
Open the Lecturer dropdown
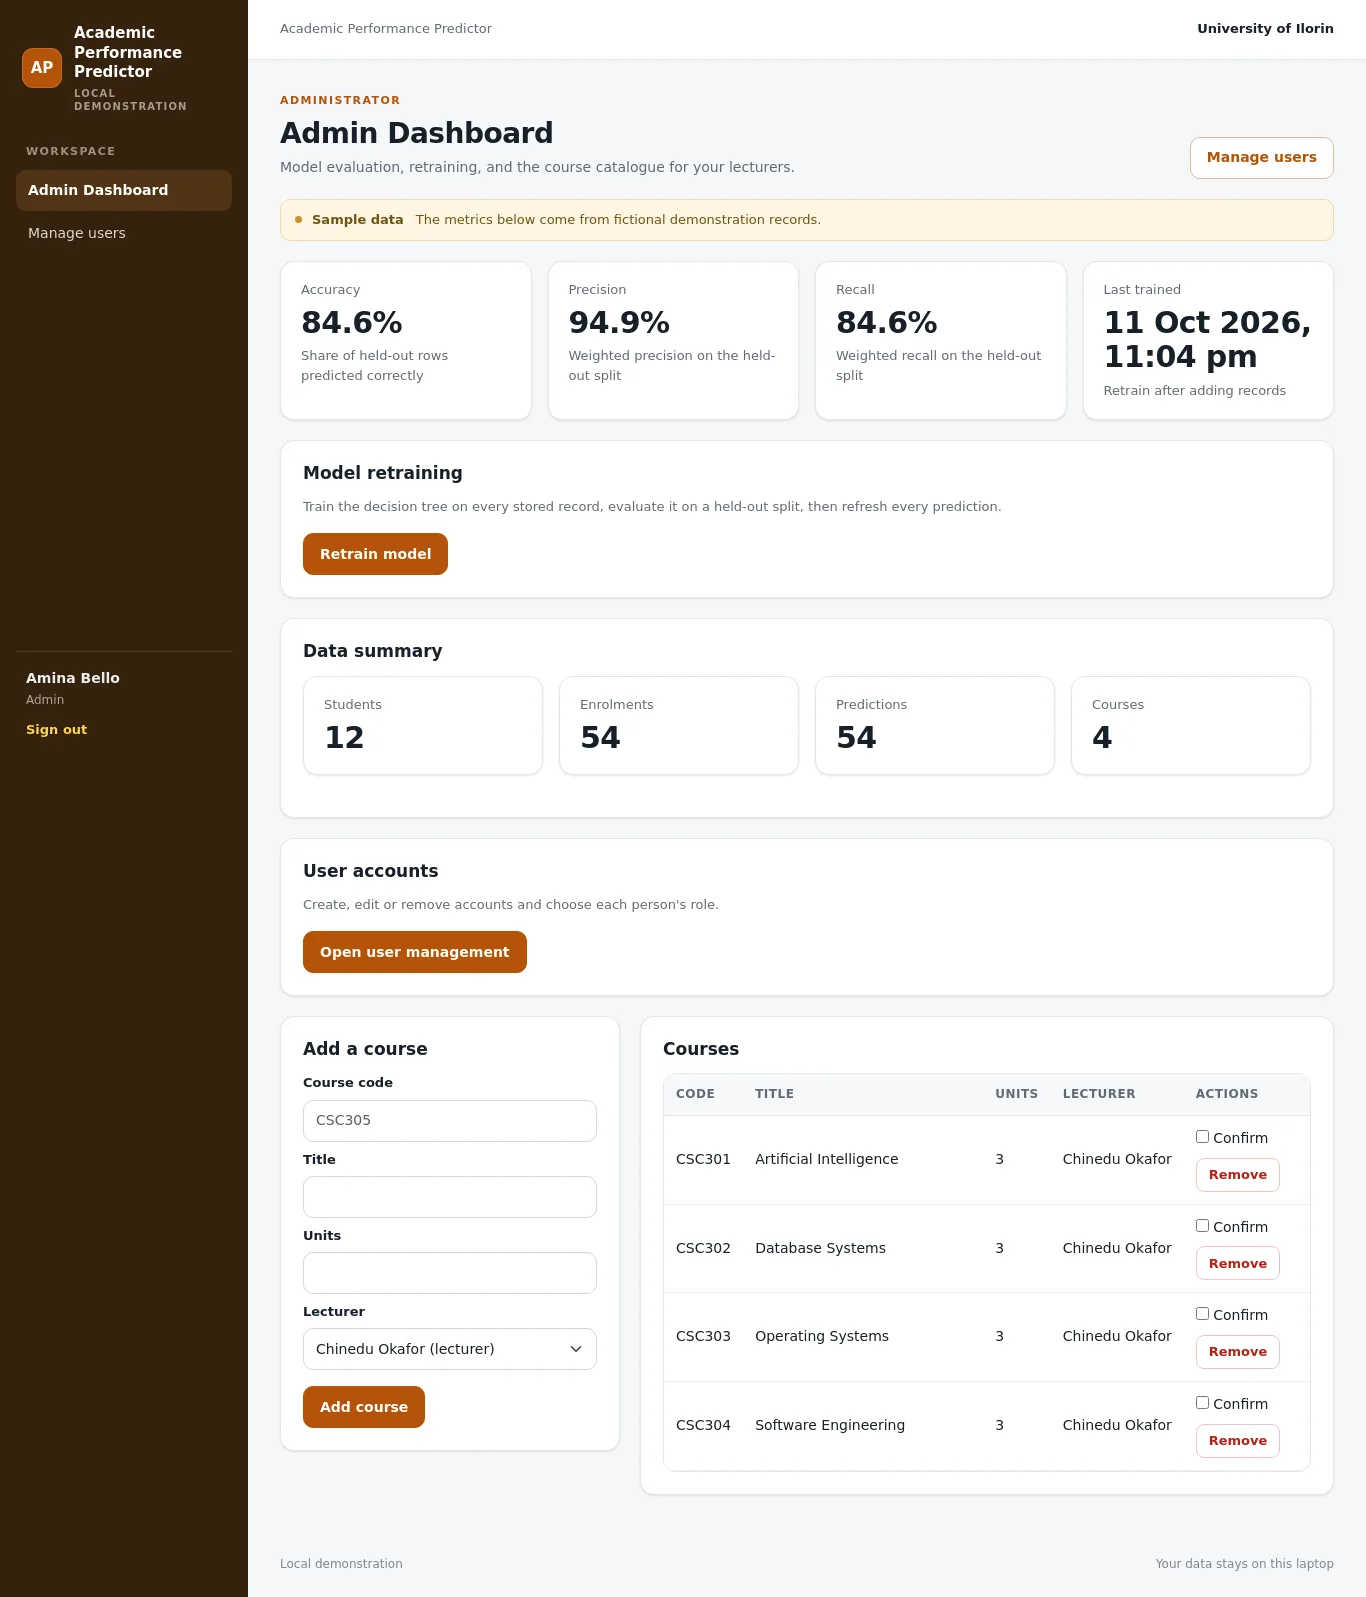(450, 1349)
